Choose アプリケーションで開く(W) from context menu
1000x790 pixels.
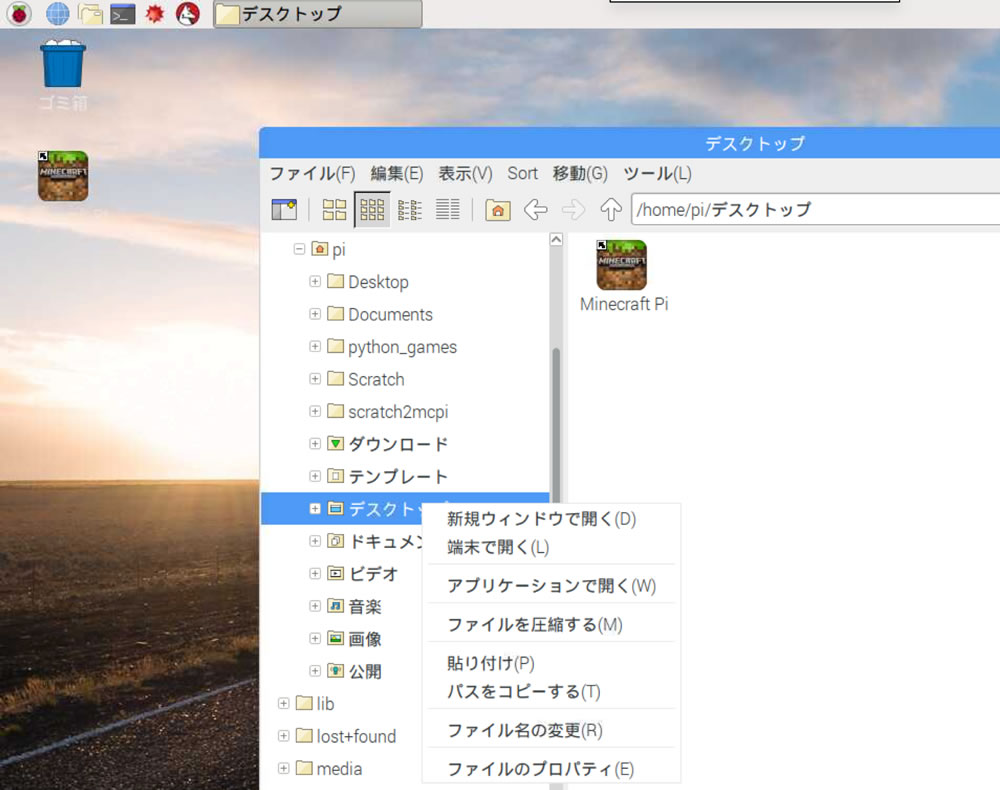pyautogui.click(x=551, y=586)
